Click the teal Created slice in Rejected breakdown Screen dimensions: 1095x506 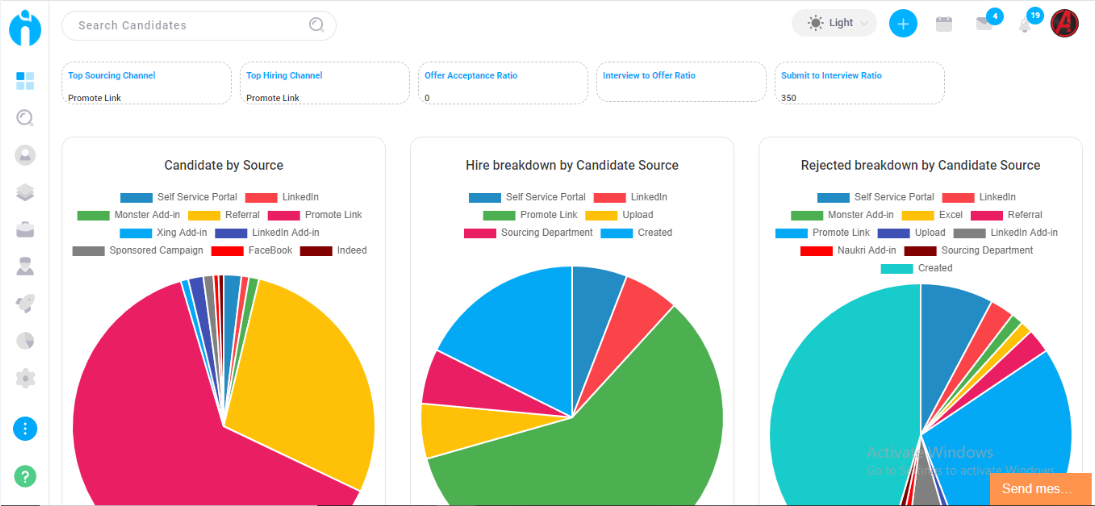tap(845, 398)
